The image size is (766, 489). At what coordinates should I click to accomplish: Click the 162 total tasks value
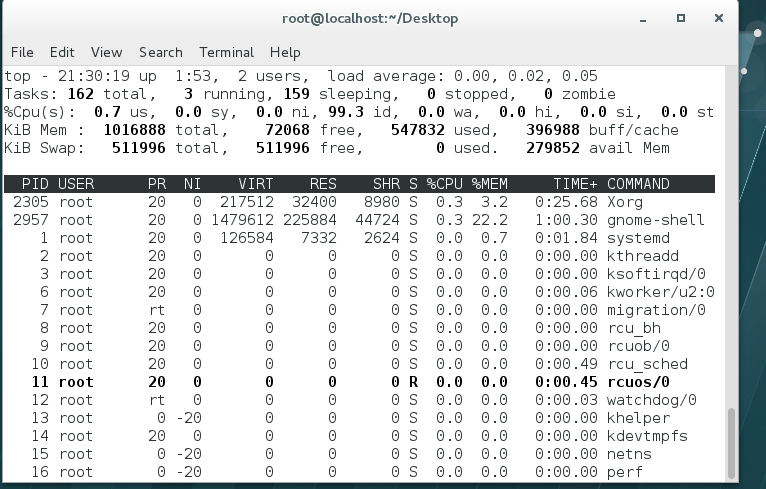pos(80,94)
